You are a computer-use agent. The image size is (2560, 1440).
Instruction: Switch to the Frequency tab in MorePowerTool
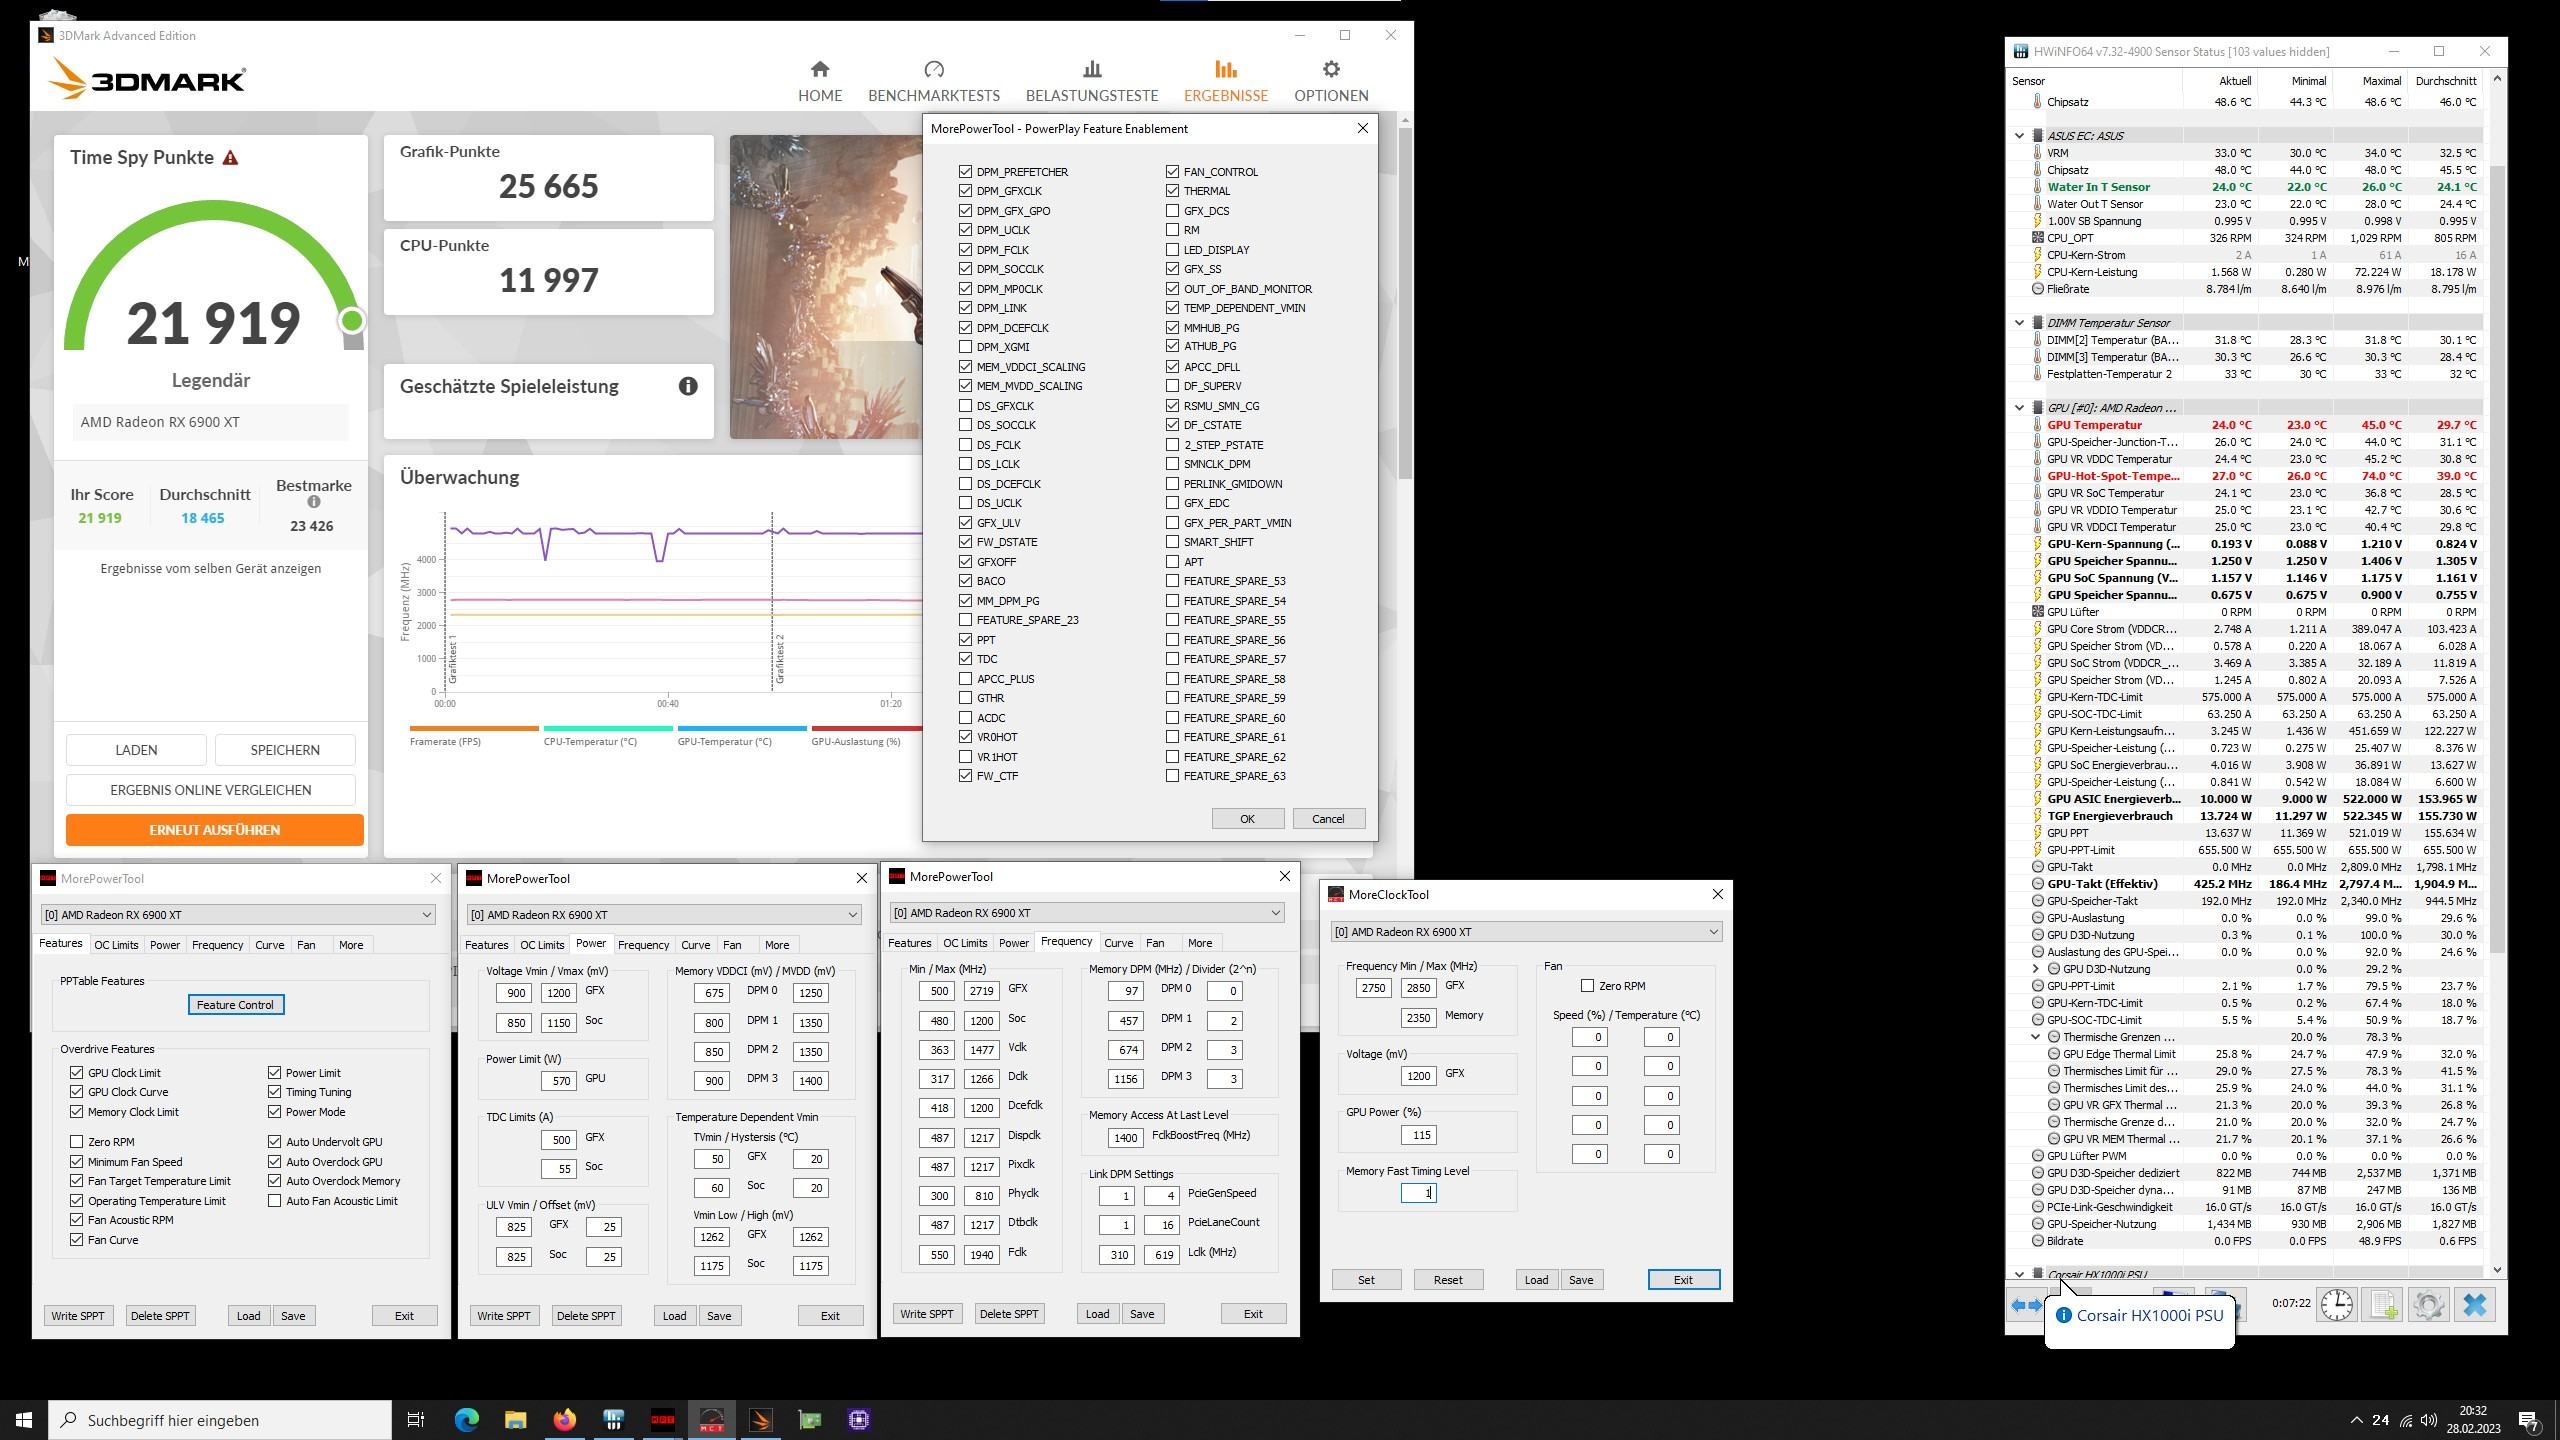pos(642,944)
